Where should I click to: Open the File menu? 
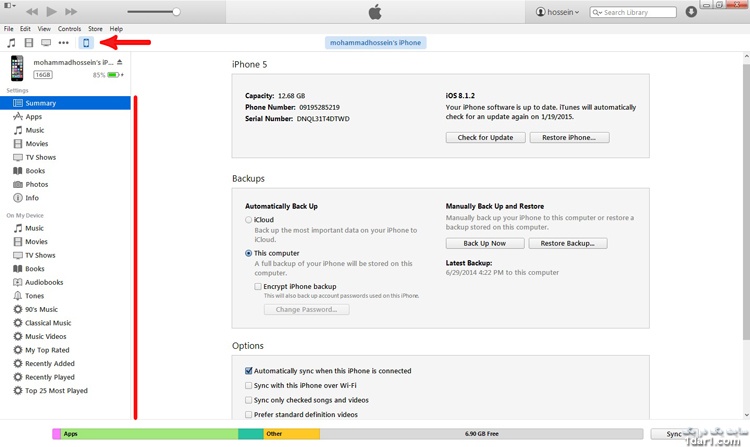click(x=9, y=29)
